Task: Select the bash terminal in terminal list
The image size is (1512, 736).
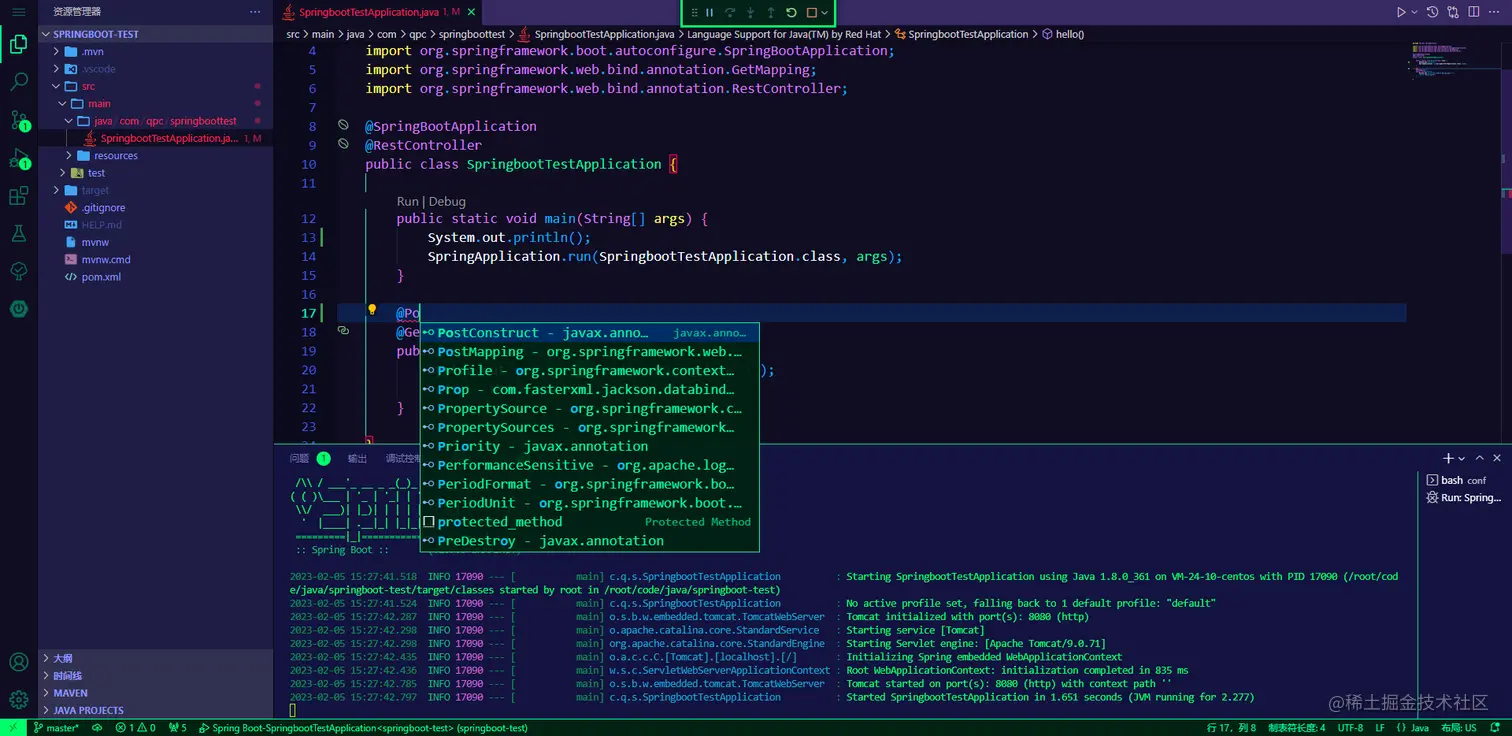Action: click(x=1465, y=480)
